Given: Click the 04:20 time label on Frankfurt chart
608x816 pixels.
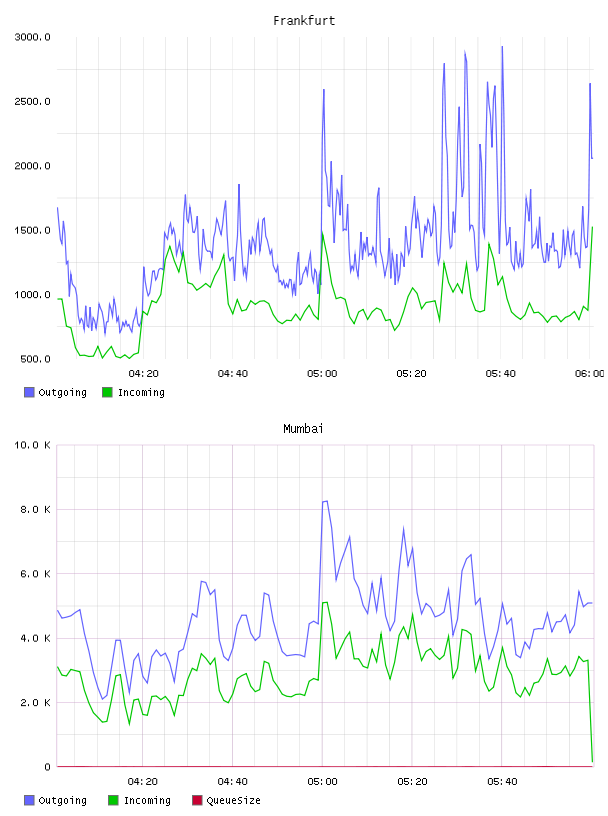Looking at the screenshot, I should 143,374.
